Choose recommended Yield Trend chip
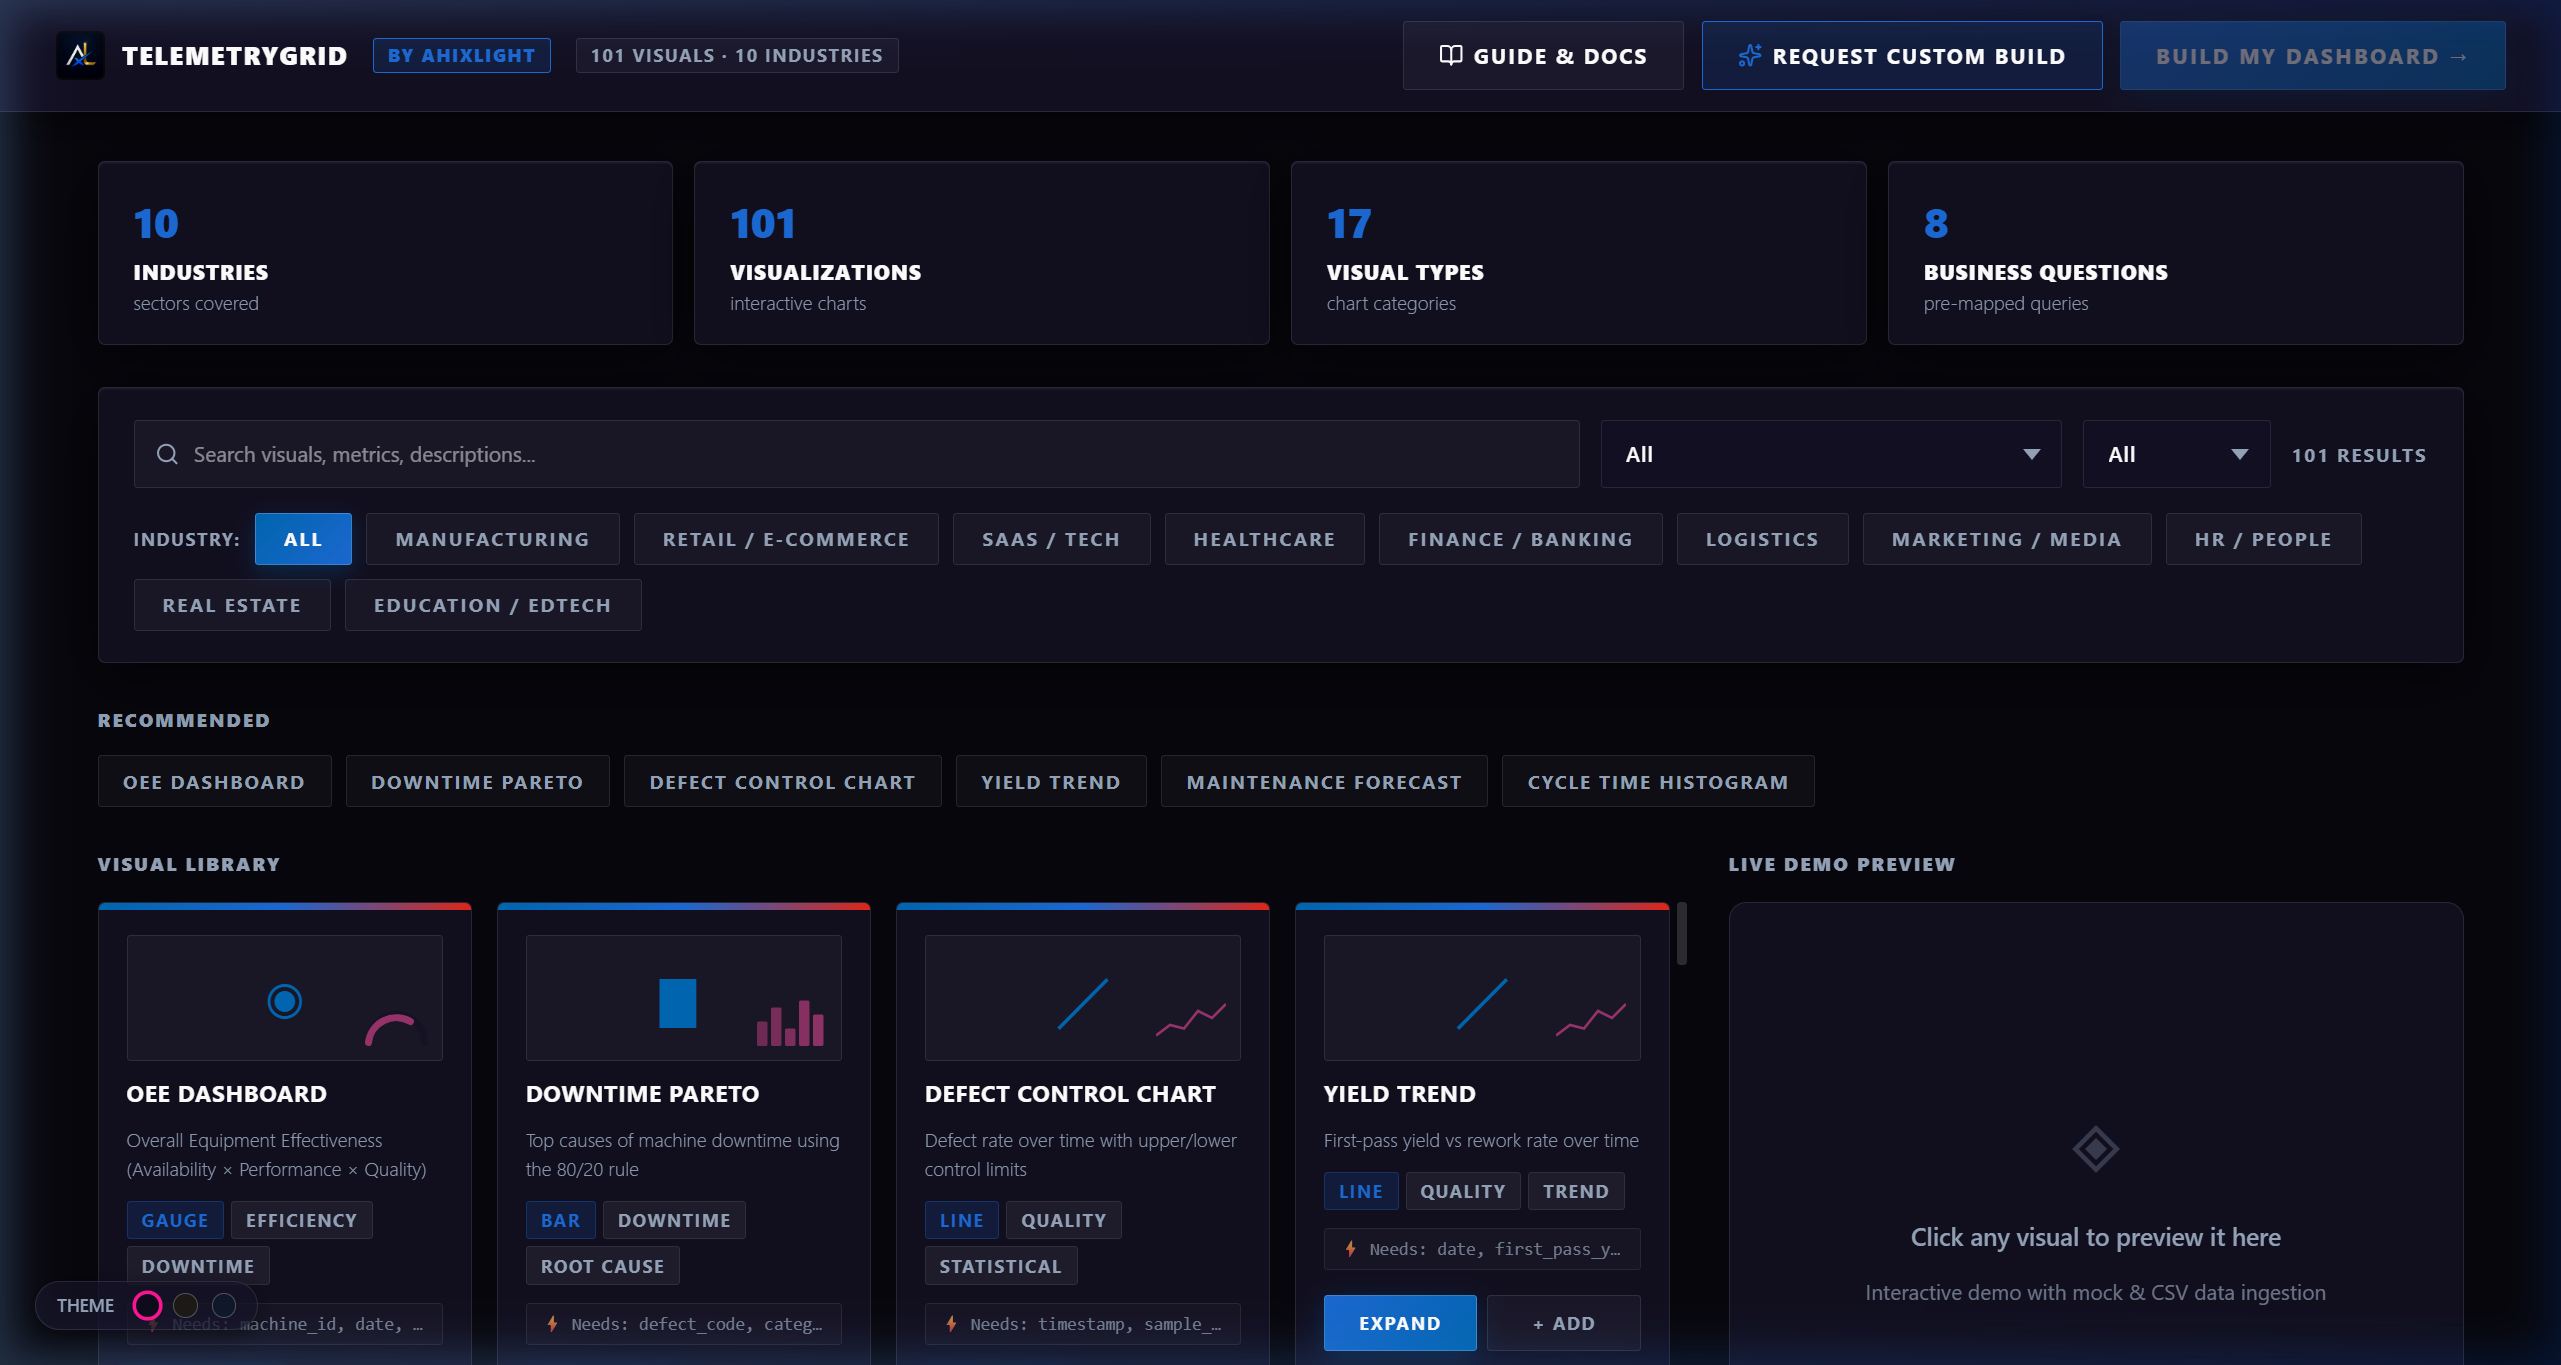Screen dimensions: 2561x1365 1051,781
